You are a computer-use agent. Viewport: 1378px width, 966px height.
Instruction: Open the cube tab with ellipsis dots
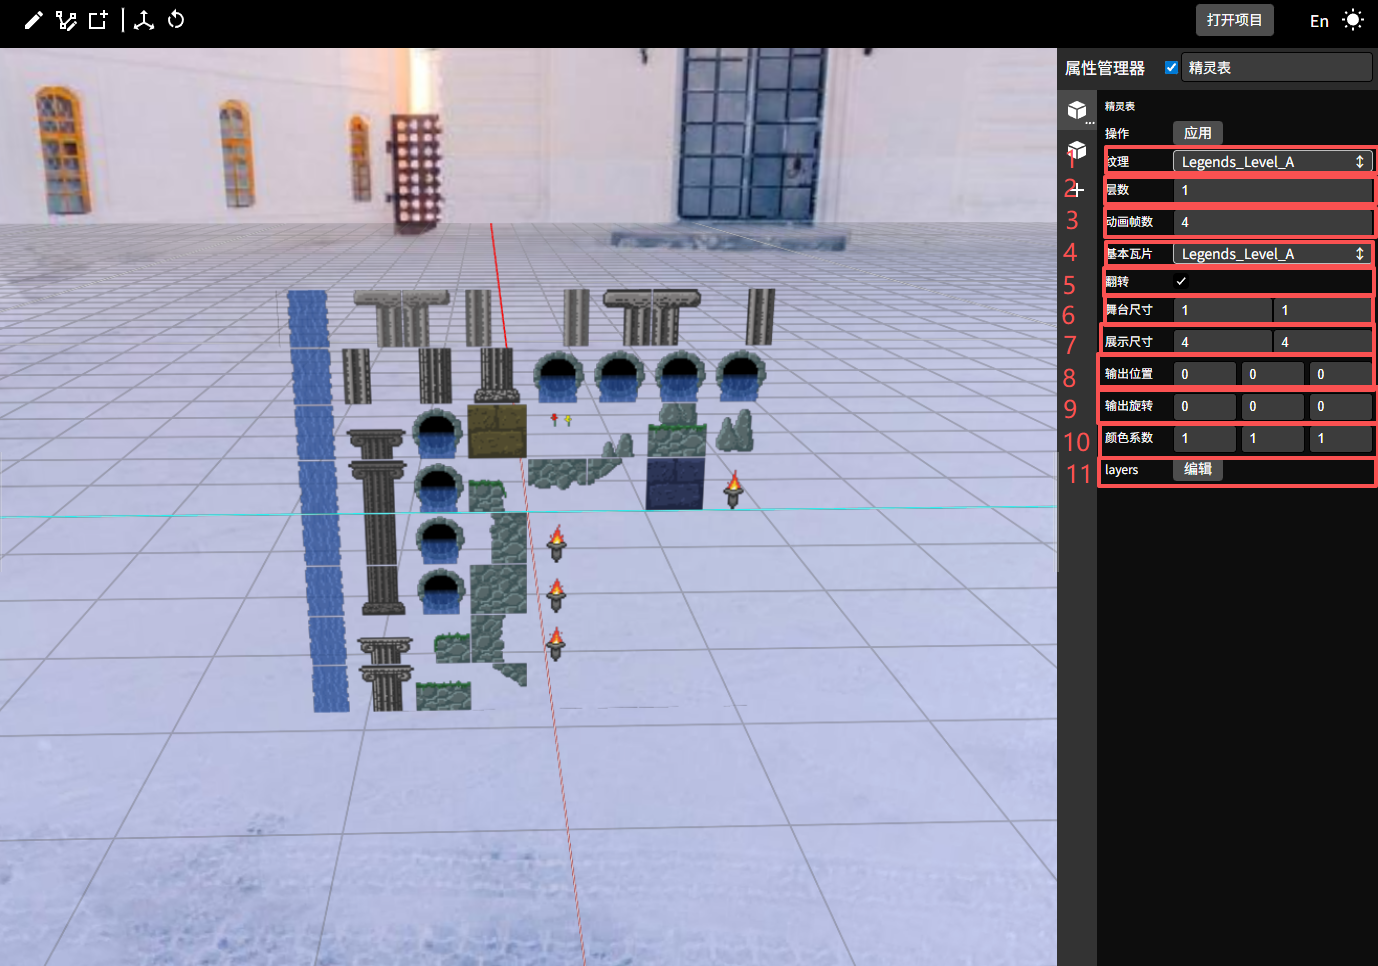[1077, 110]
